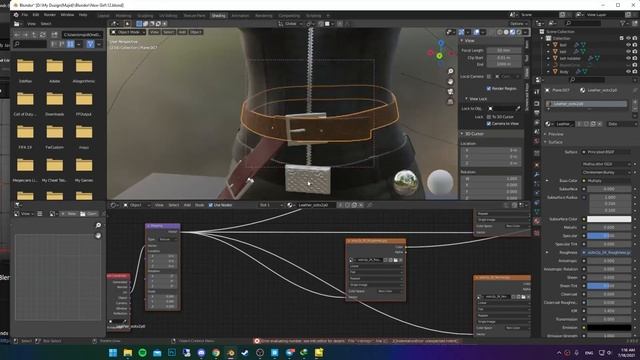Image resolution: width=640 pixels, height=360 pixels.
Task: Open the Christensen-Burley subsurface method dropdown
Action: click(606, 172)
